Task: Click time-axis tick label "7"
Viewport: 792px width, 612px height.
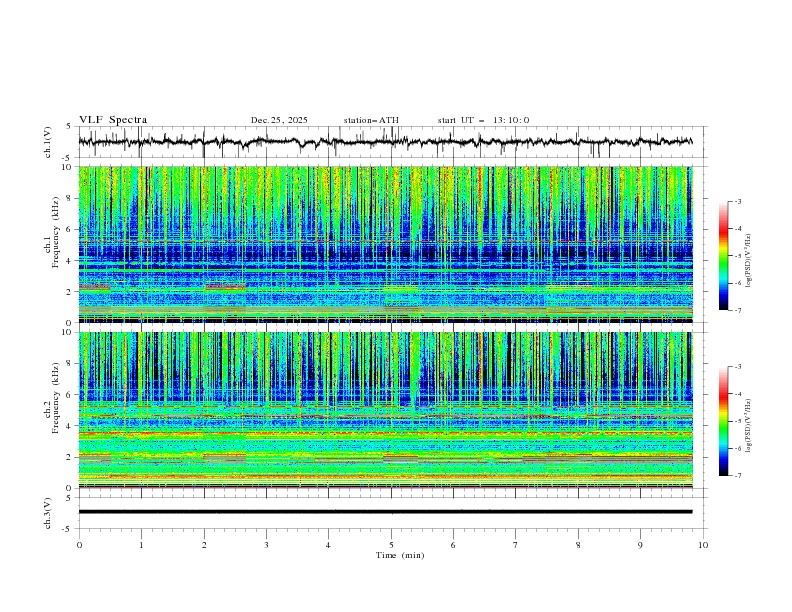Action: (516, 545)
